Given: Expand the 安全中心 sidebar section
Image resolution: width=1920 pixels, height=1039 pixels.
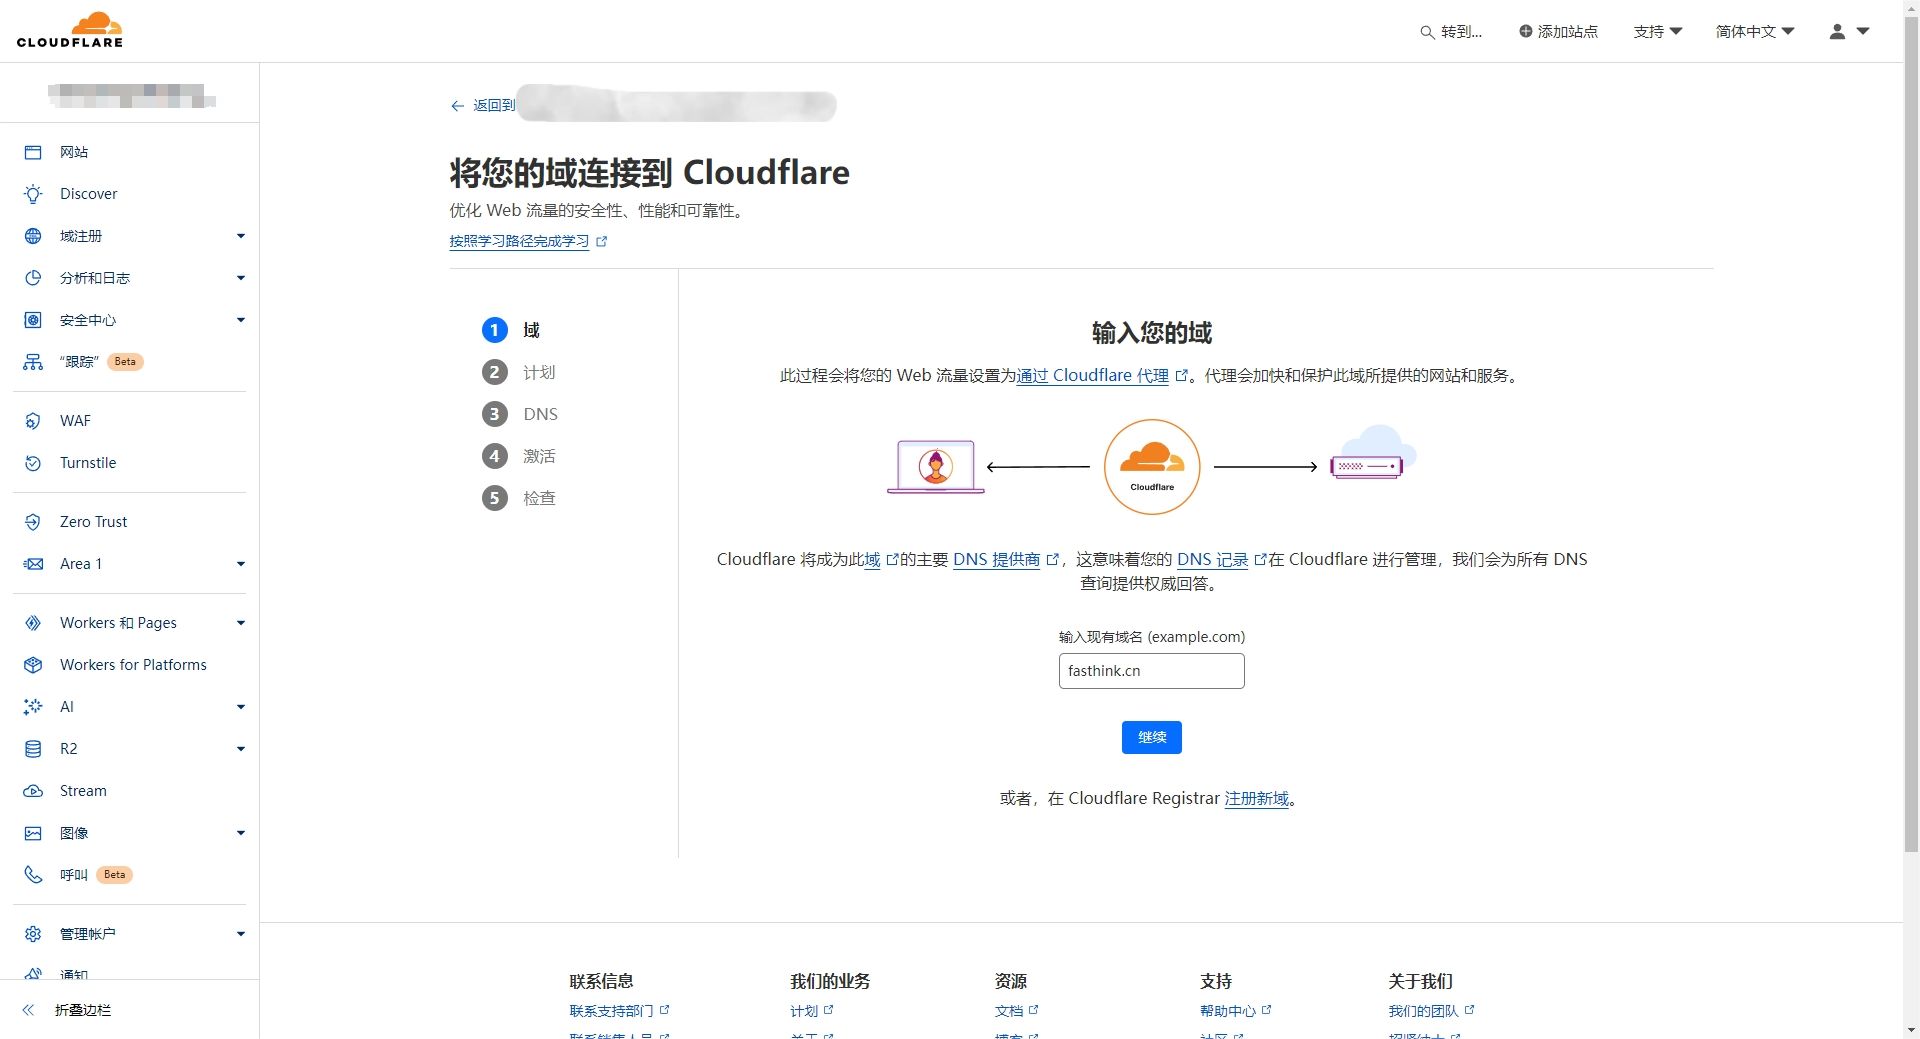Looking at the screenshot, I should (x=240, y=320).
